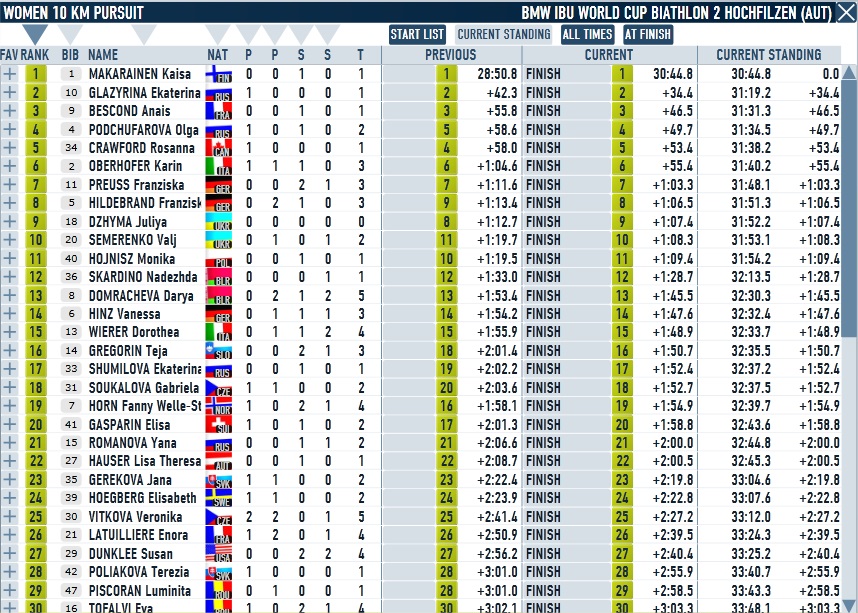Click Norway flag beside HORN Fanny
858x613 pixels.
click(218, 406)
